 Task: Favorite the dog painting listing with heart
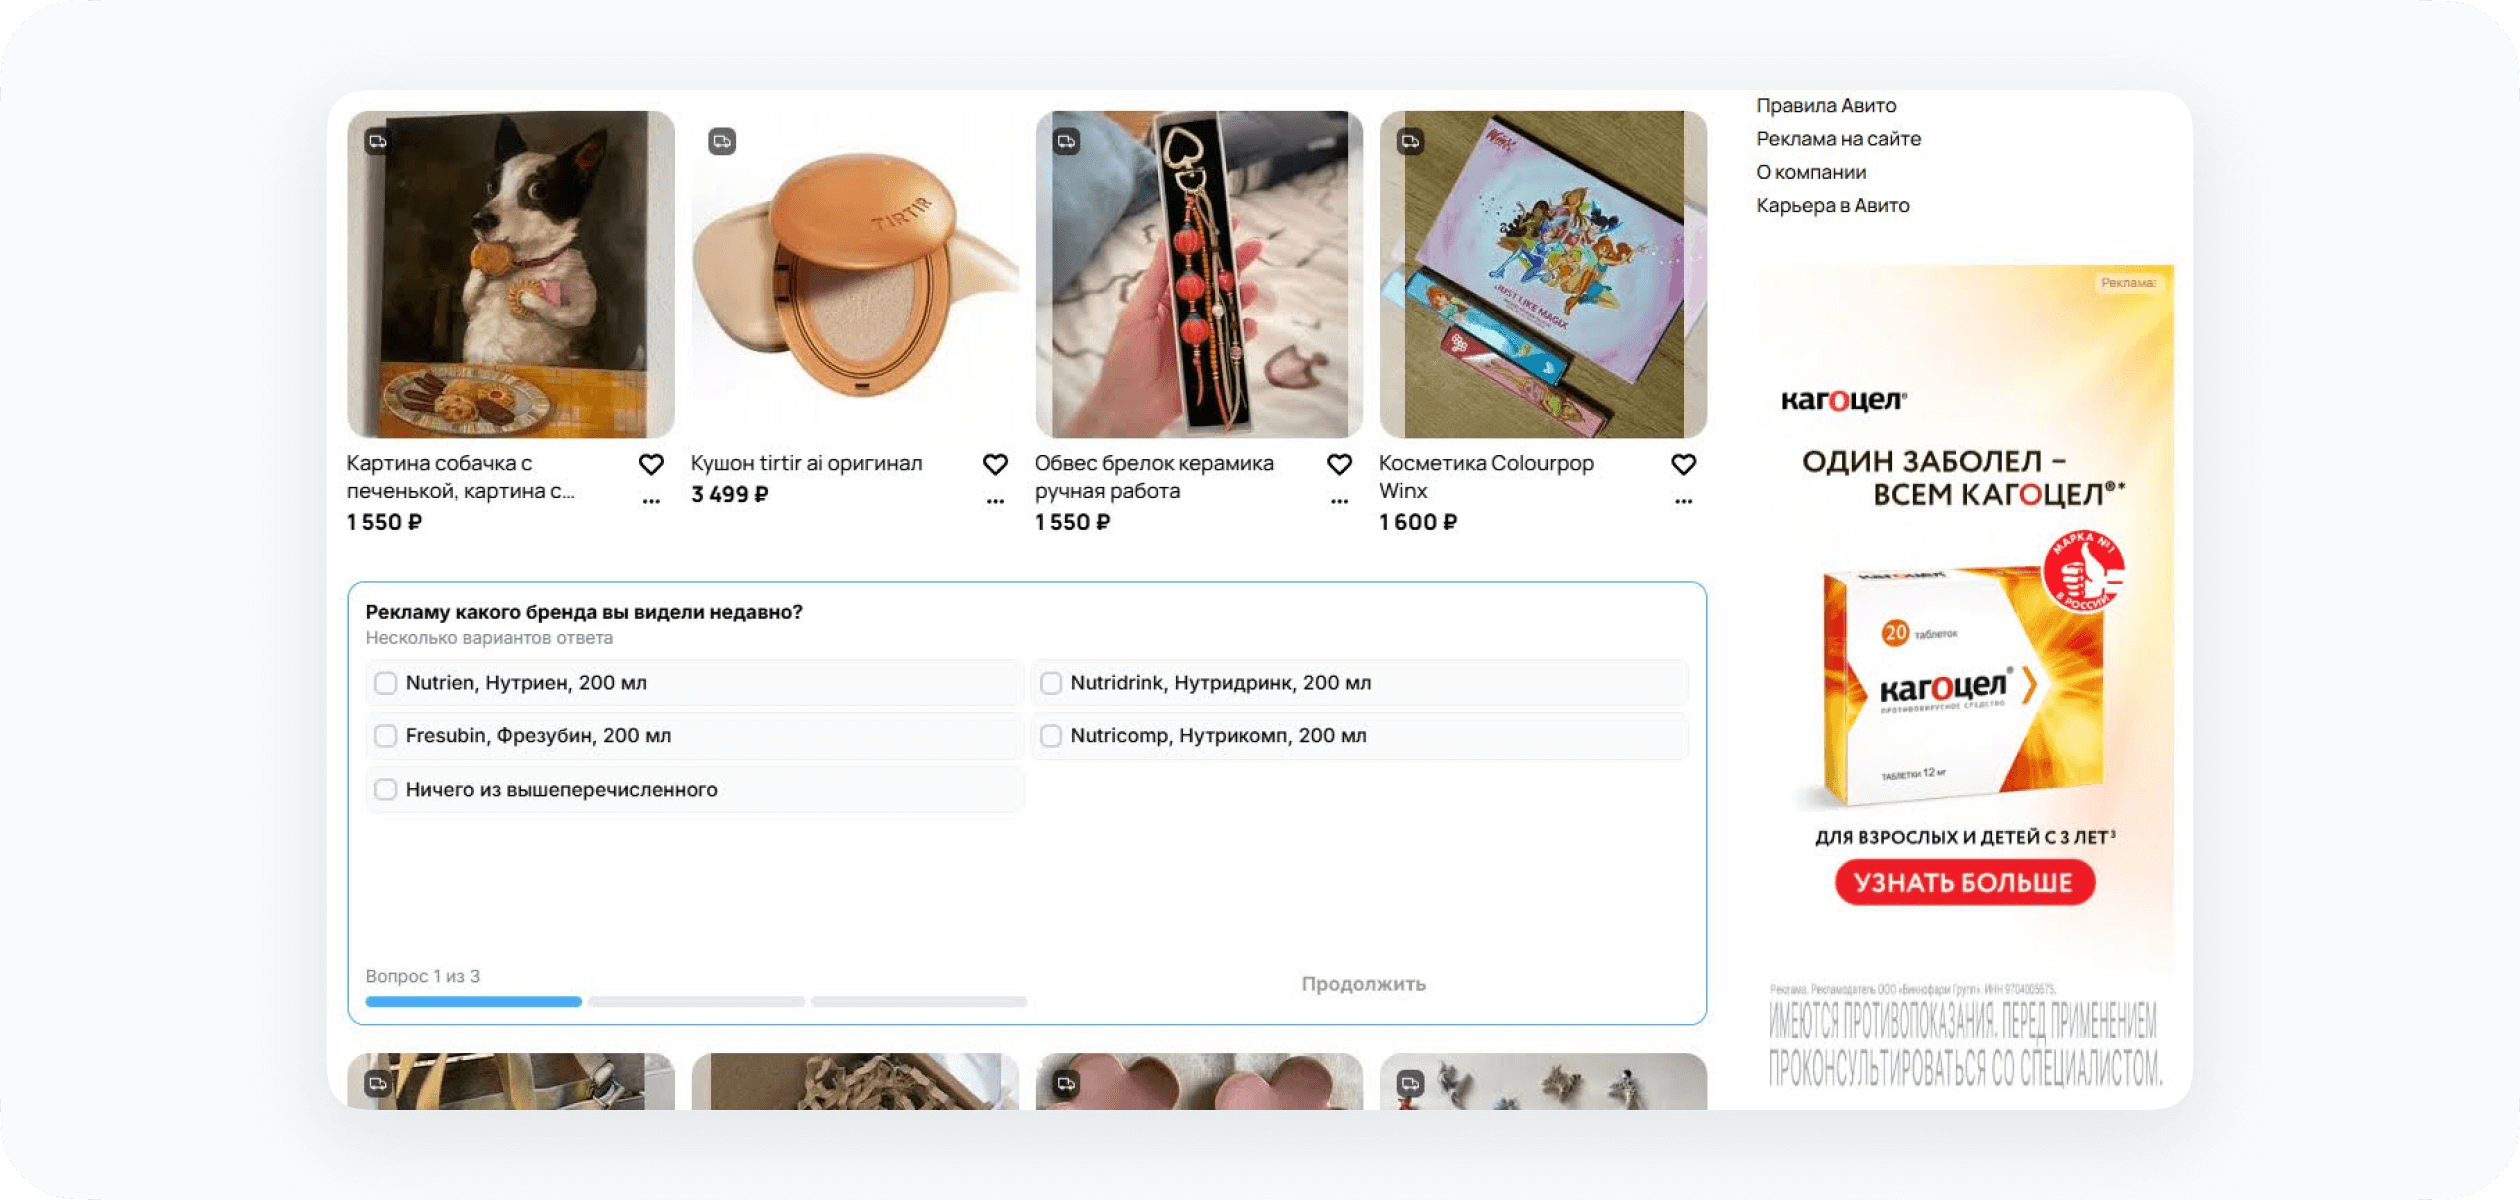click(651, 464)
